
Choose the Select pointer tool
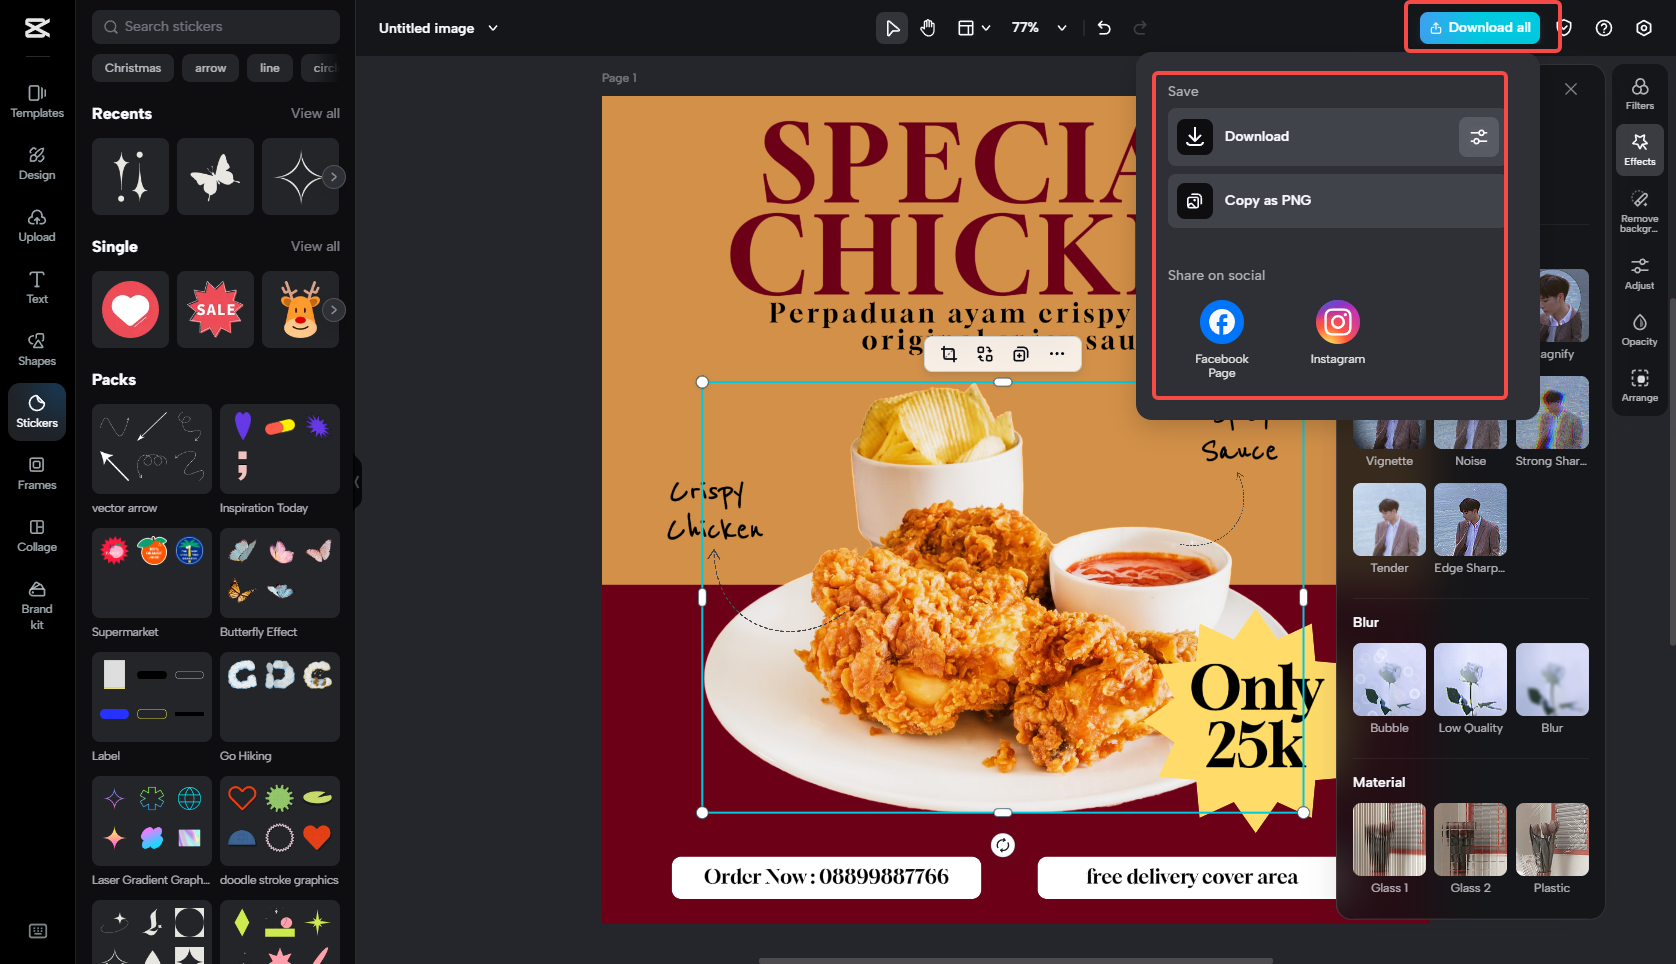(x=892, y=28)
